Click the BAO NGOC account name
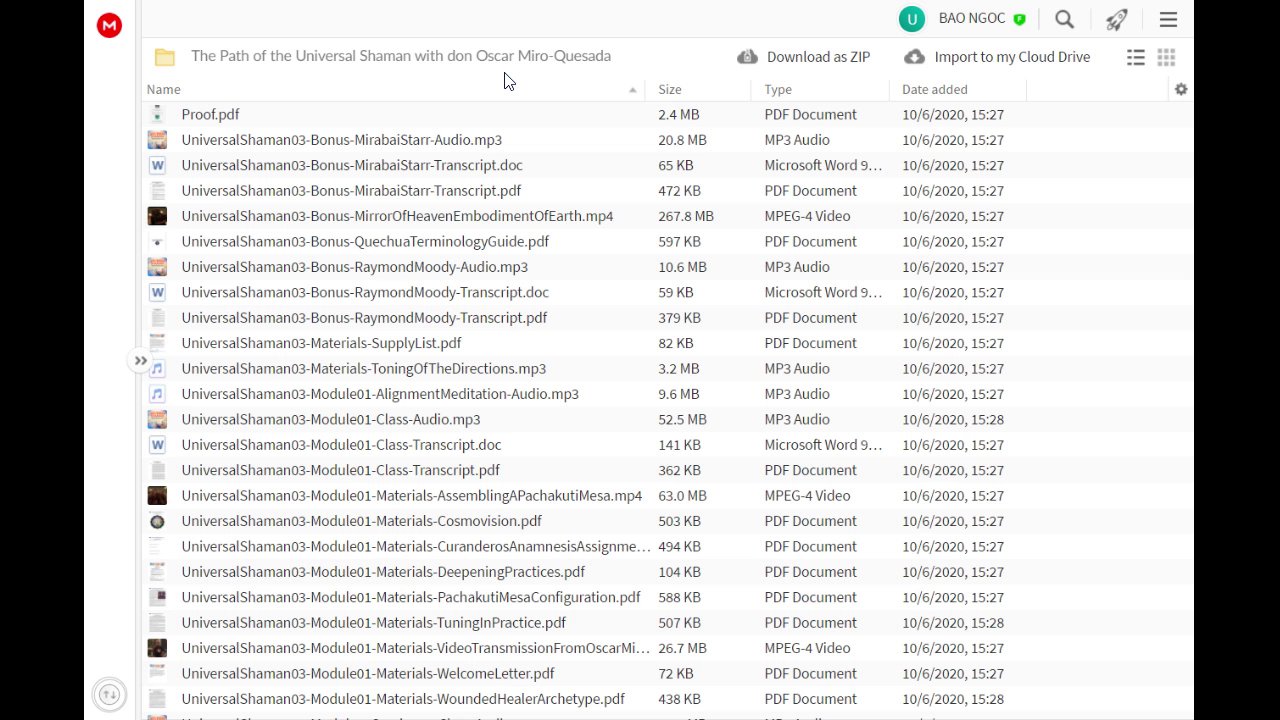 coord(972,18)
